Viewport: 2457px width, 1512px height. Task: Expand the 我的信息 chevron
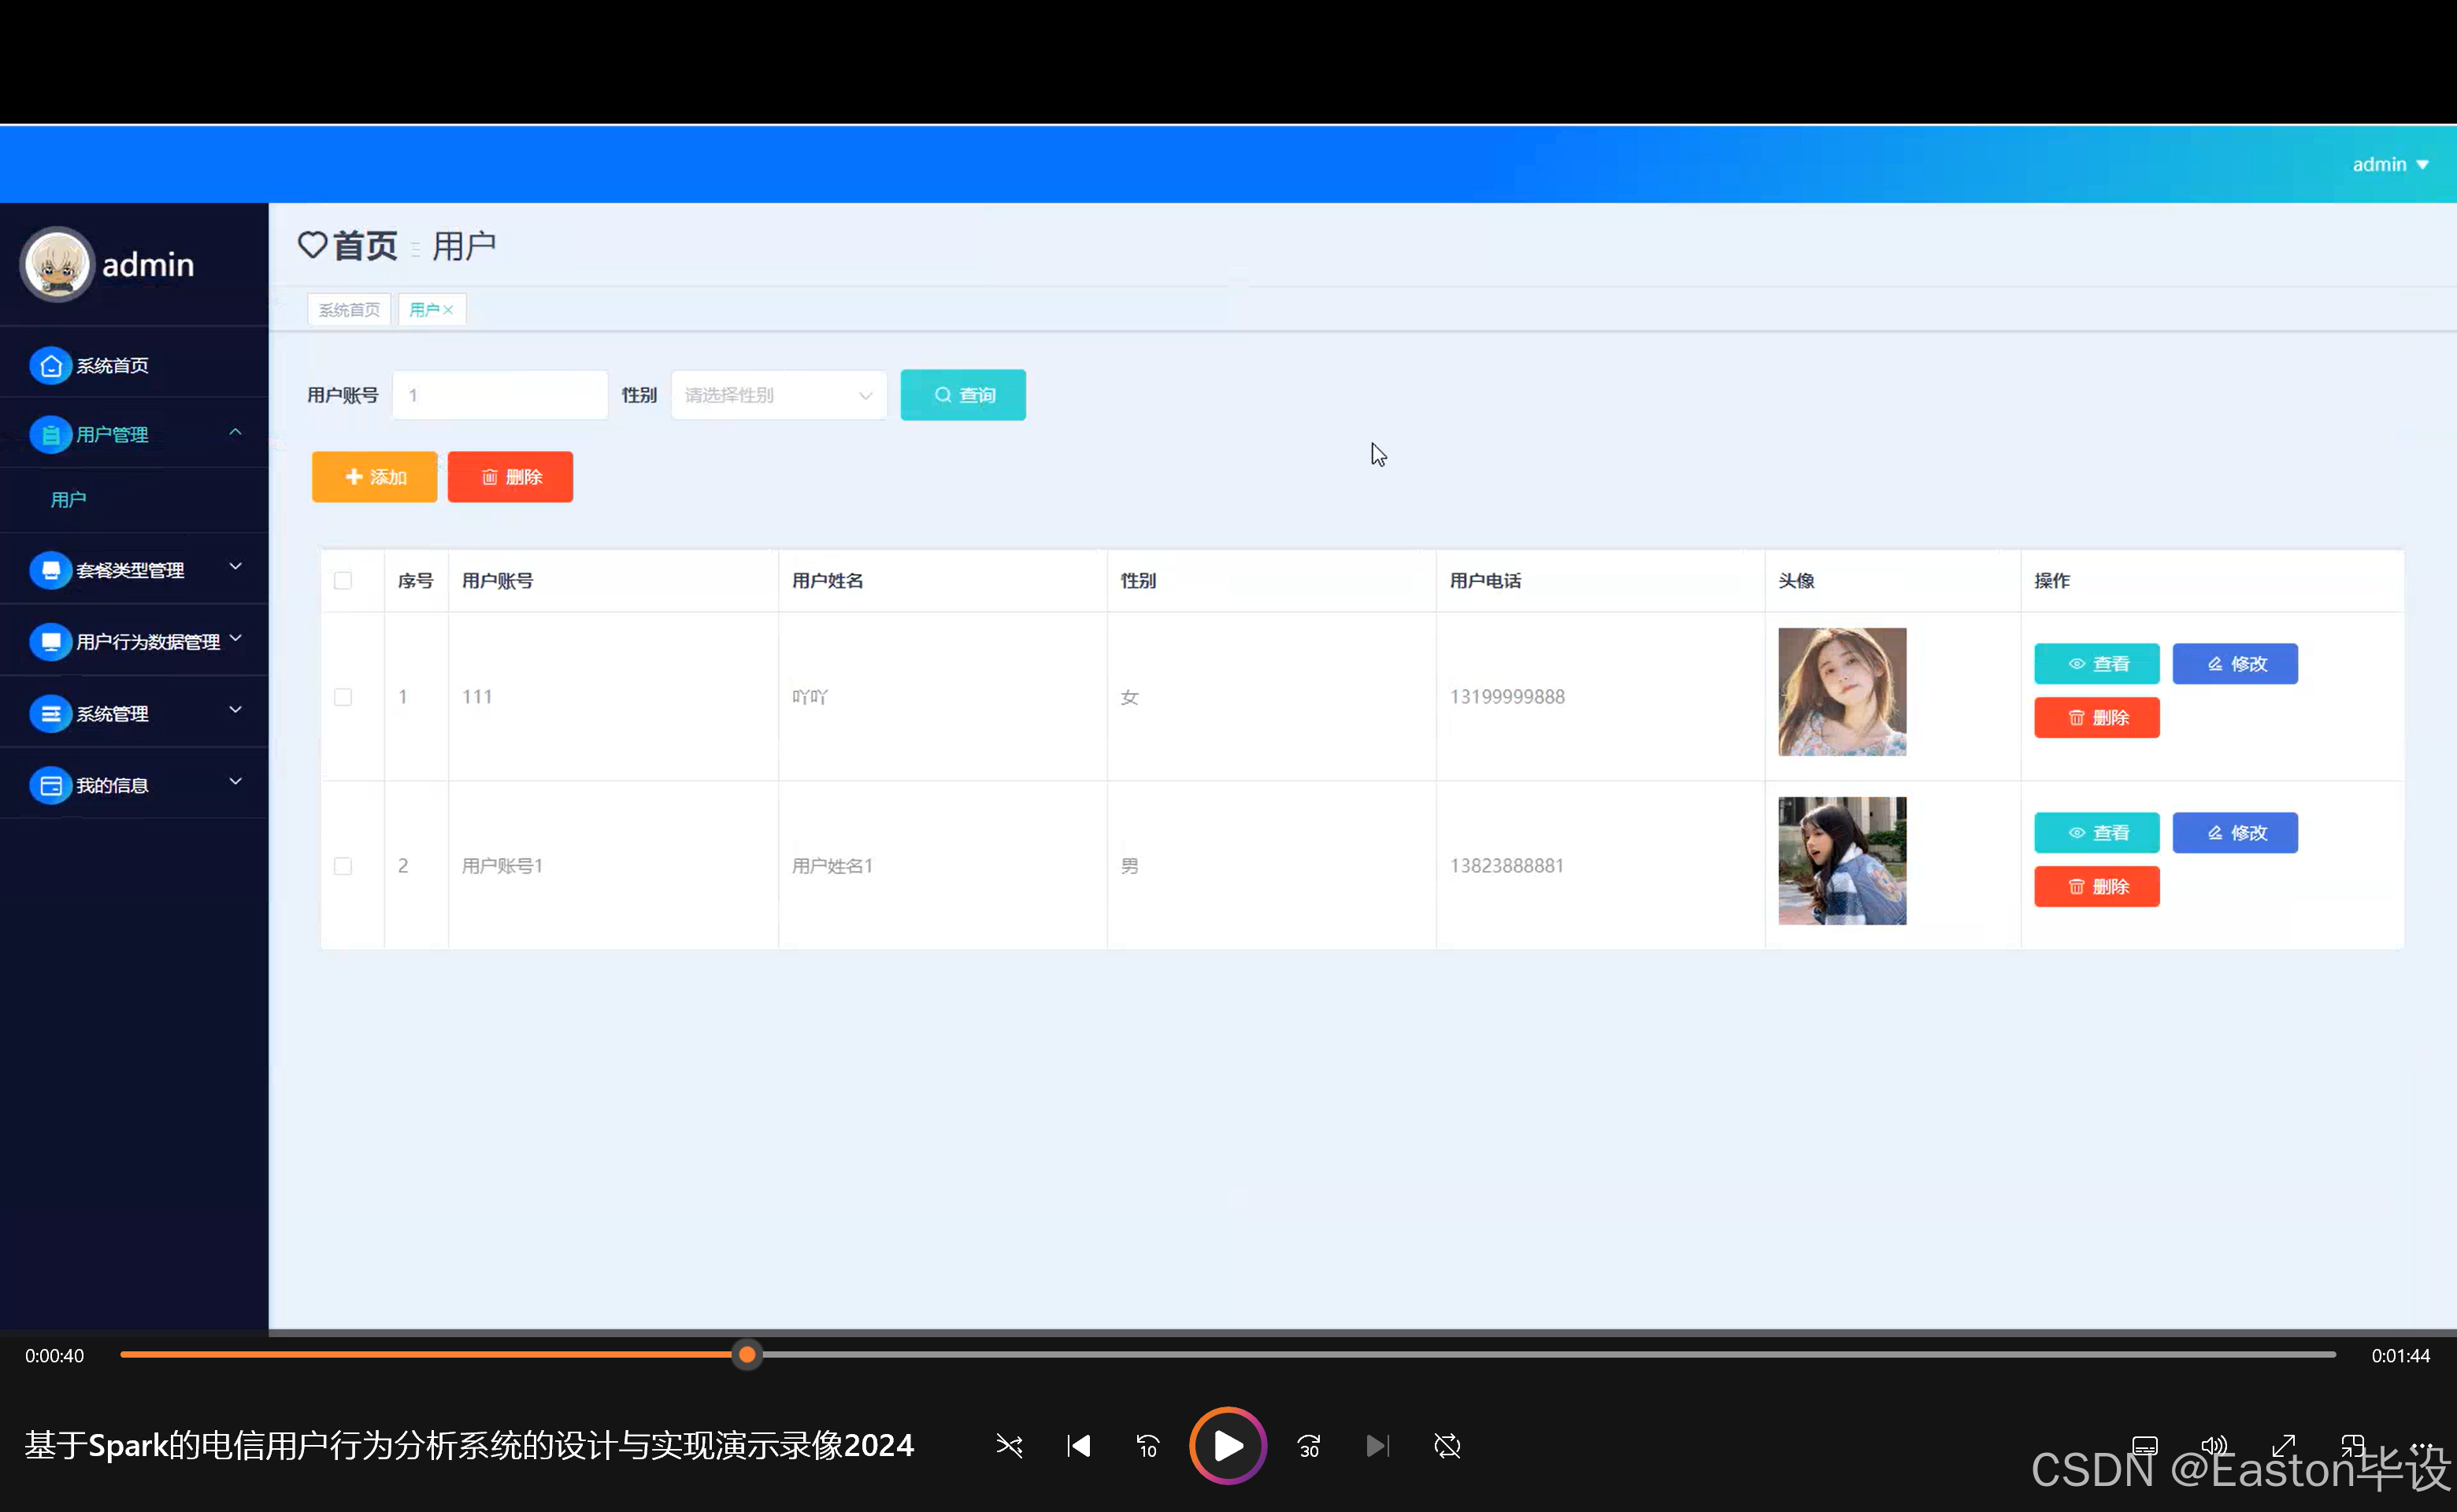(x=235, y=782)
